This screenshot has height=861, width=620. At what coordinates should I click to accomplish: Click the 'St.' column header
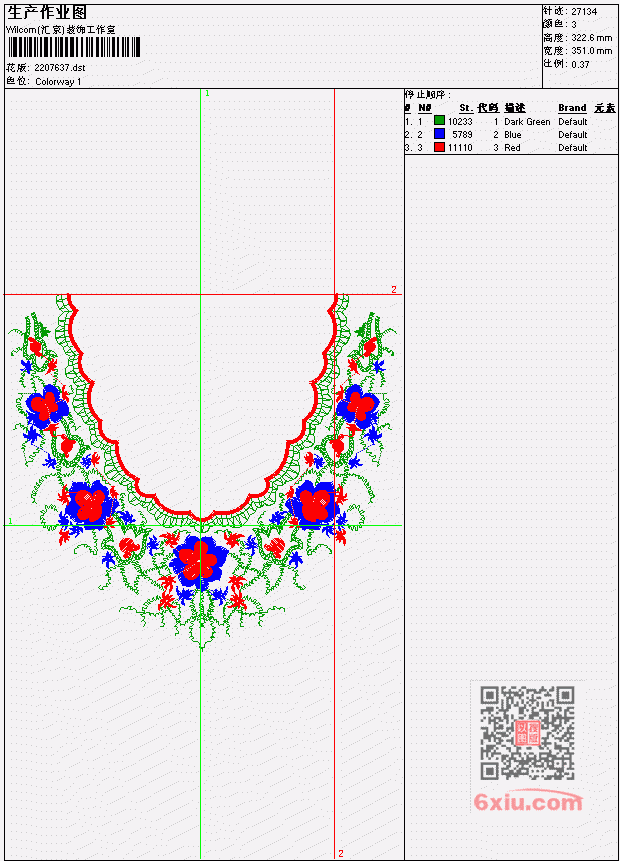point(466,108)
